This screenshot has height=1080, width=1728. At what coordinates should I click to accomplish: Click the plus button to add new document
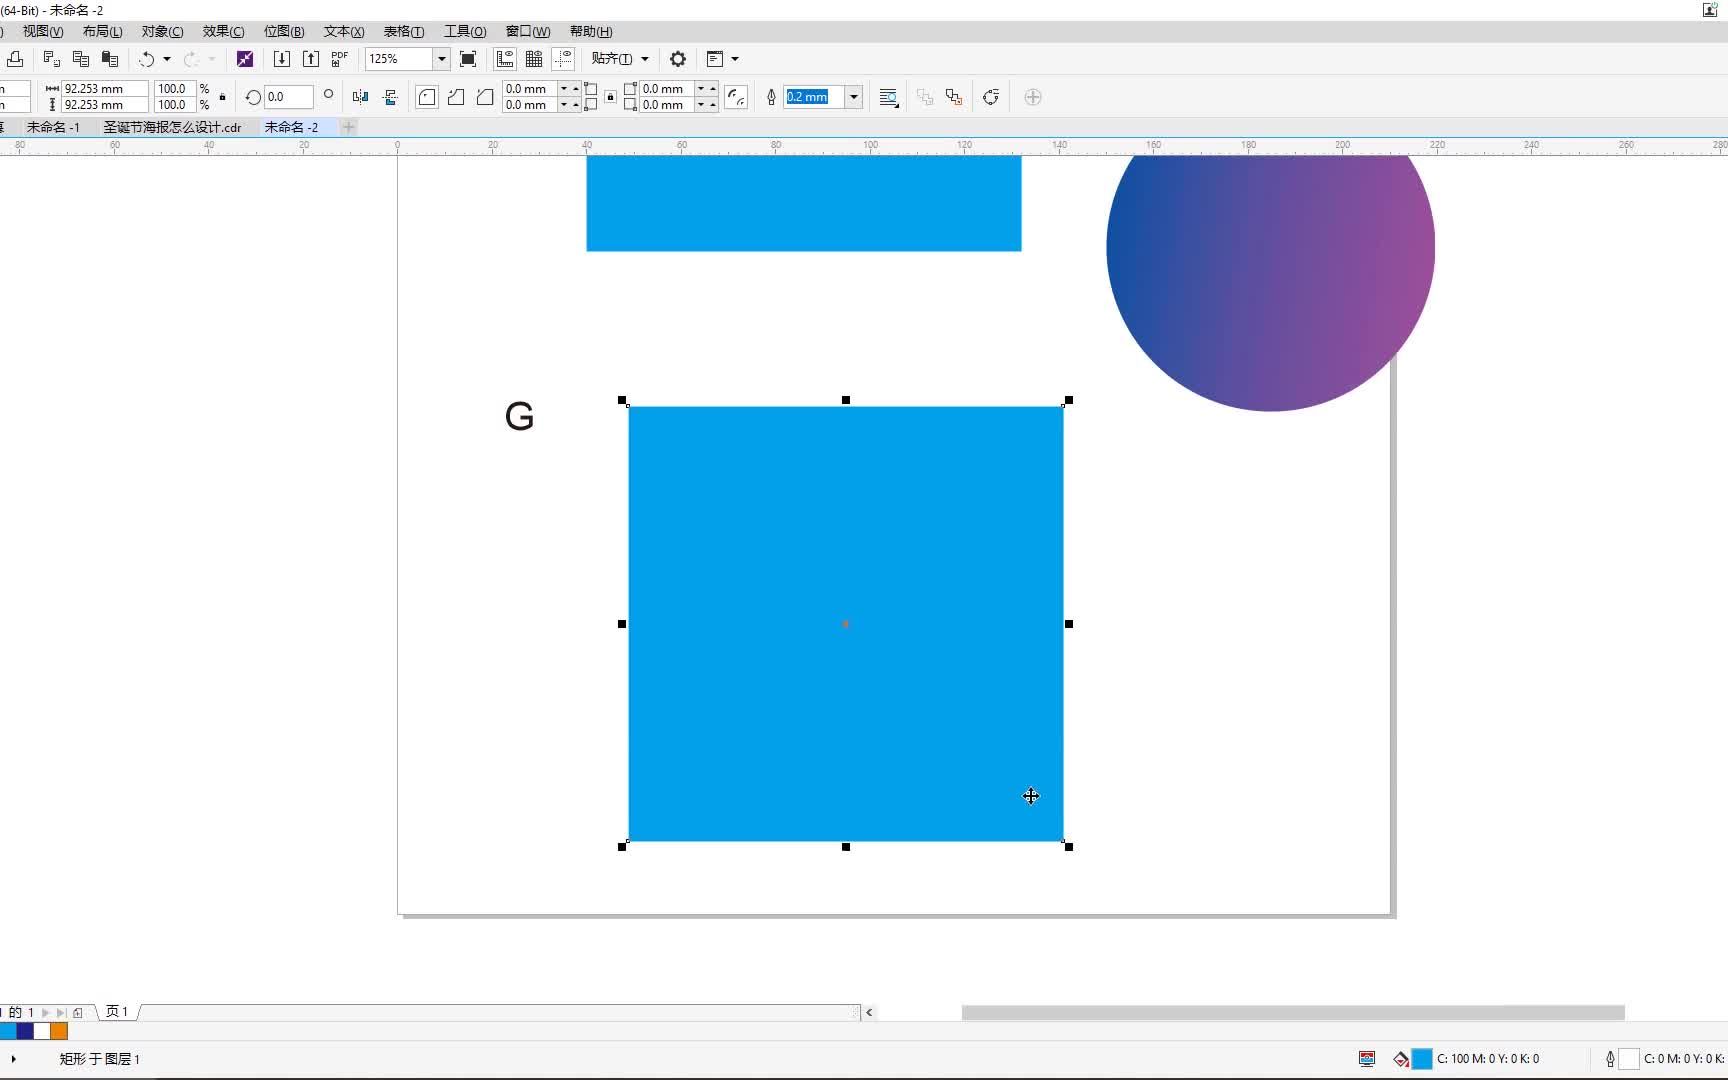[x=348, y=127]
